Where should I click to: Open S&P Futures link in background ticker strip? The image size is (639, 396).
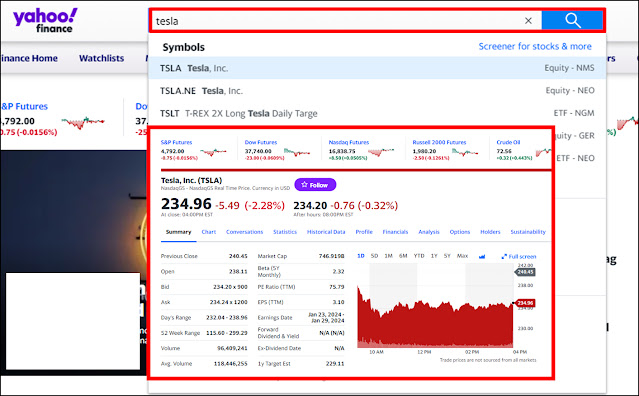pos(24,106)
